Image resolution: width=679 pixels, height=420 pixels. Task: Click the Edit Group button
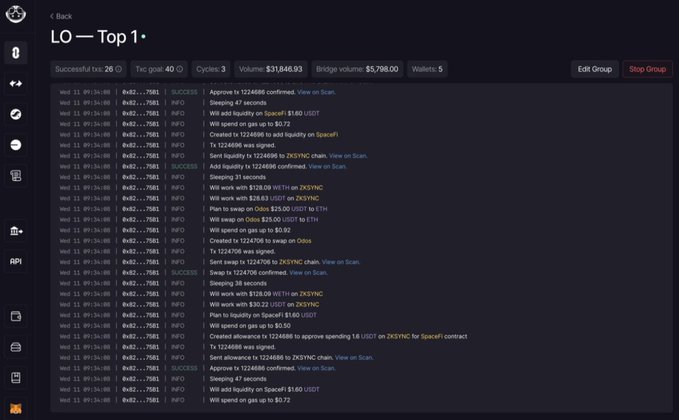(595, 69)
